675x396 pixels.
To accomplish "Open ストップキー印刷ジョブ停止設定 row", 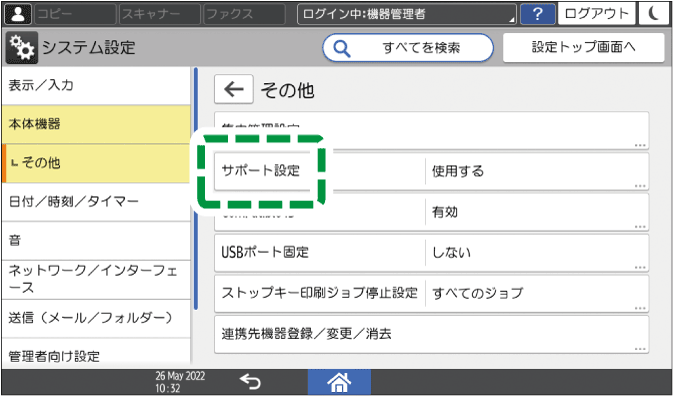I will (431, 293).
